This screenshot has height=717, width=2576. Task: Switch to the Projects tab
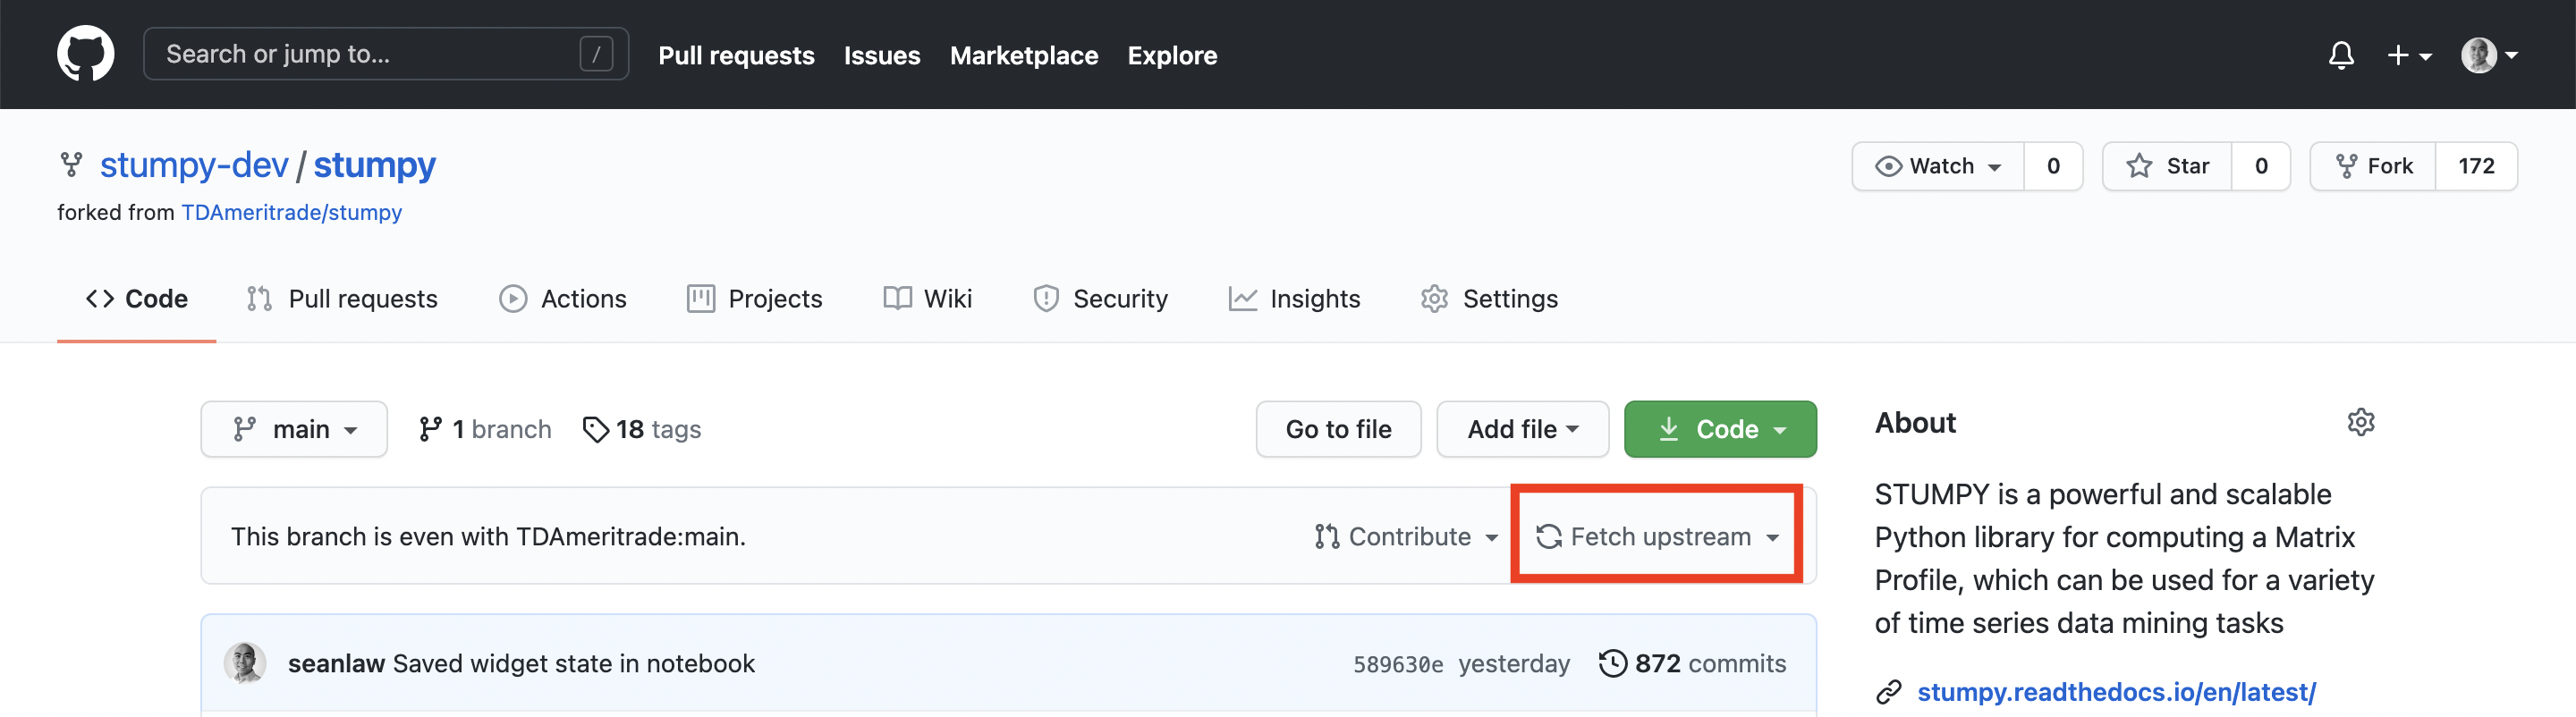[754, 298]
